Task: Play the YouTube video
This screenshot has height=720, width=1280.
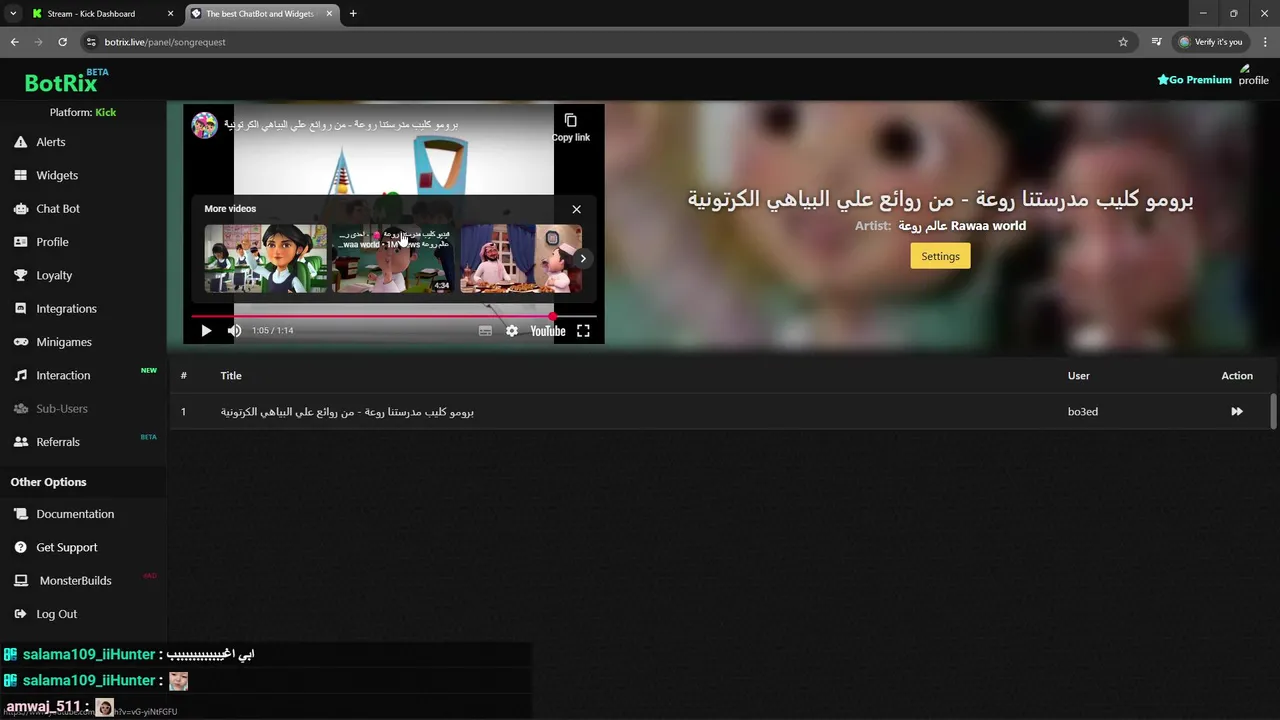Action: 206,331
